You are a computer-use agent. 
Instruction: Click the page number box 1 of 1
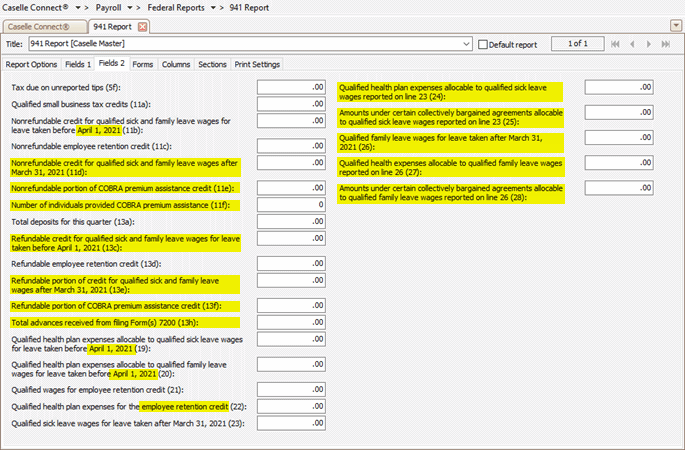point(578,44)
